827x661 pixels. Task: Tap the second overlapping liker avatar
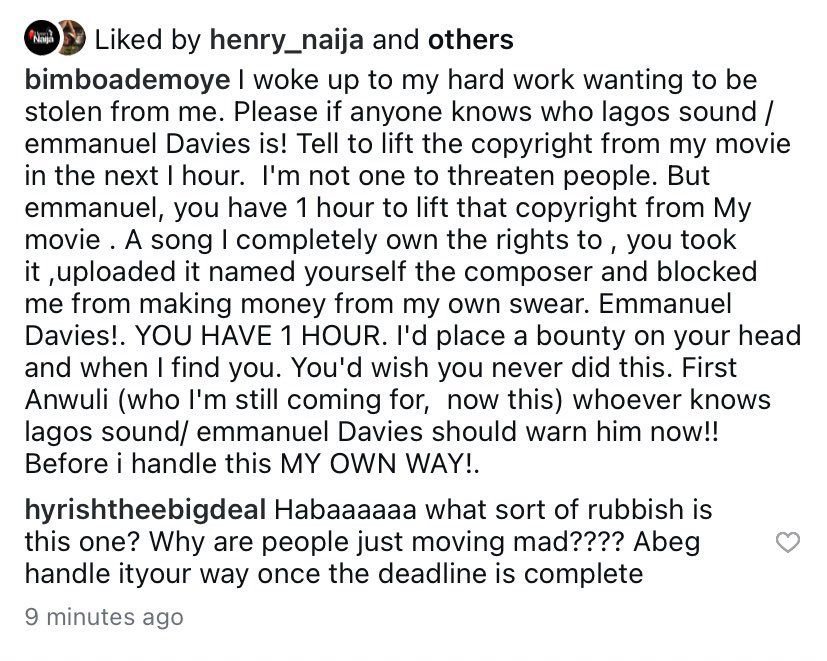(69, 40)
